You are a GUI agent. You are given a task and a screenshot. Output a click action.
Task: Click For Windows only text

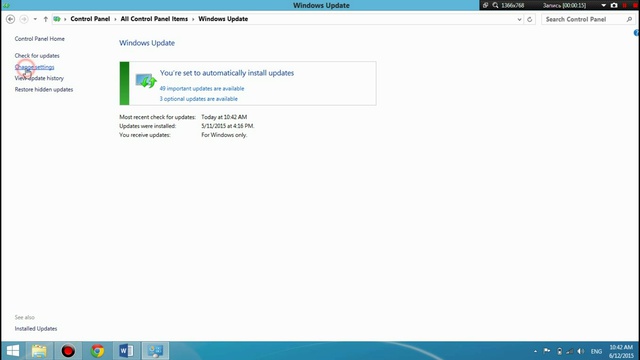pyautogui.click(x=224, y=135)
